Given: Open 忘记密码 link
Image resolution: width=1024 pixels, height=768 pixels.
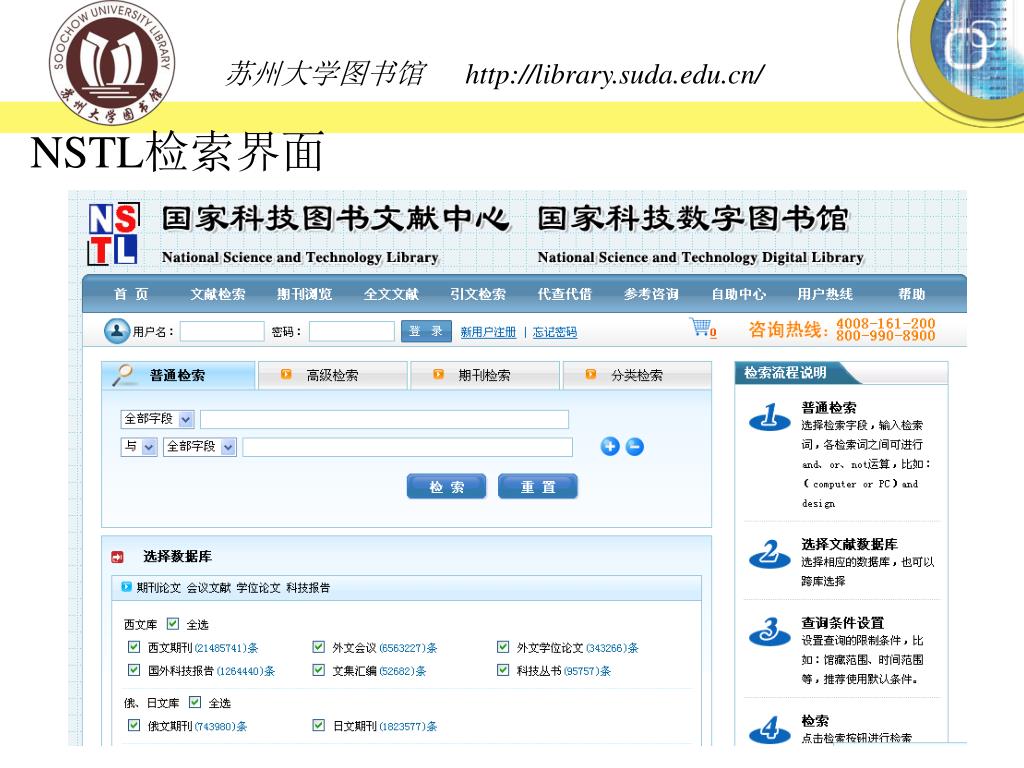Looking at the screenshot, I should pos(554,332).
